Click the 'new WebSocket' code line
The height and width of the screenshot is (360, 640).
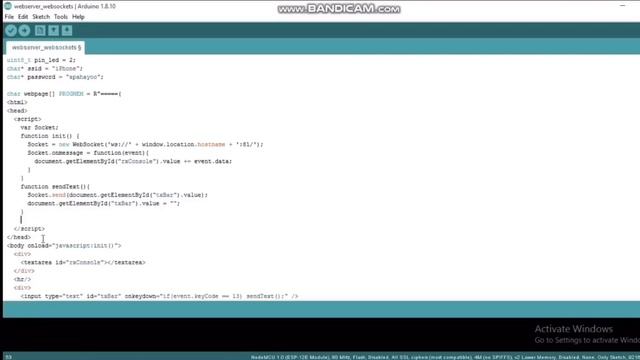[145, 144]
